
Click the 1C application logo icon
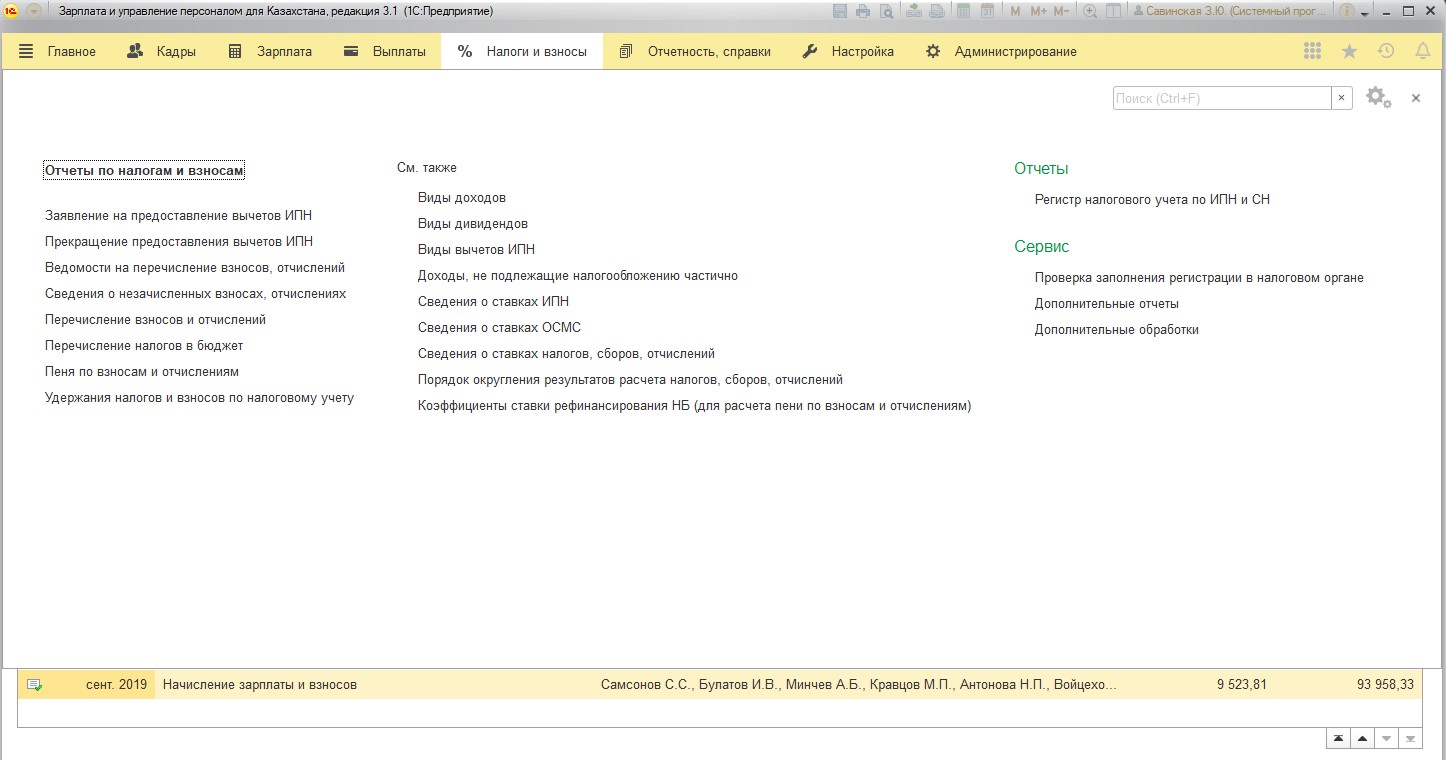[x=11, y=11]
